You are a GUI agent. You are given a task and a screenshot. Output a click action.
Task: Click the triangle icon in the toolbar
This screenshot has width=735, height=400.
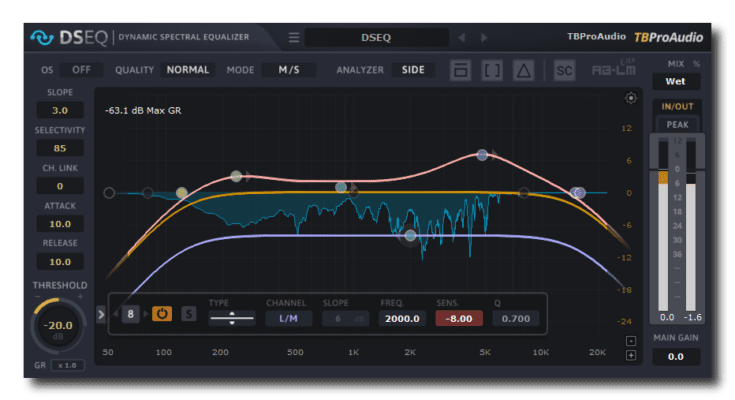[x=523, y=70]
